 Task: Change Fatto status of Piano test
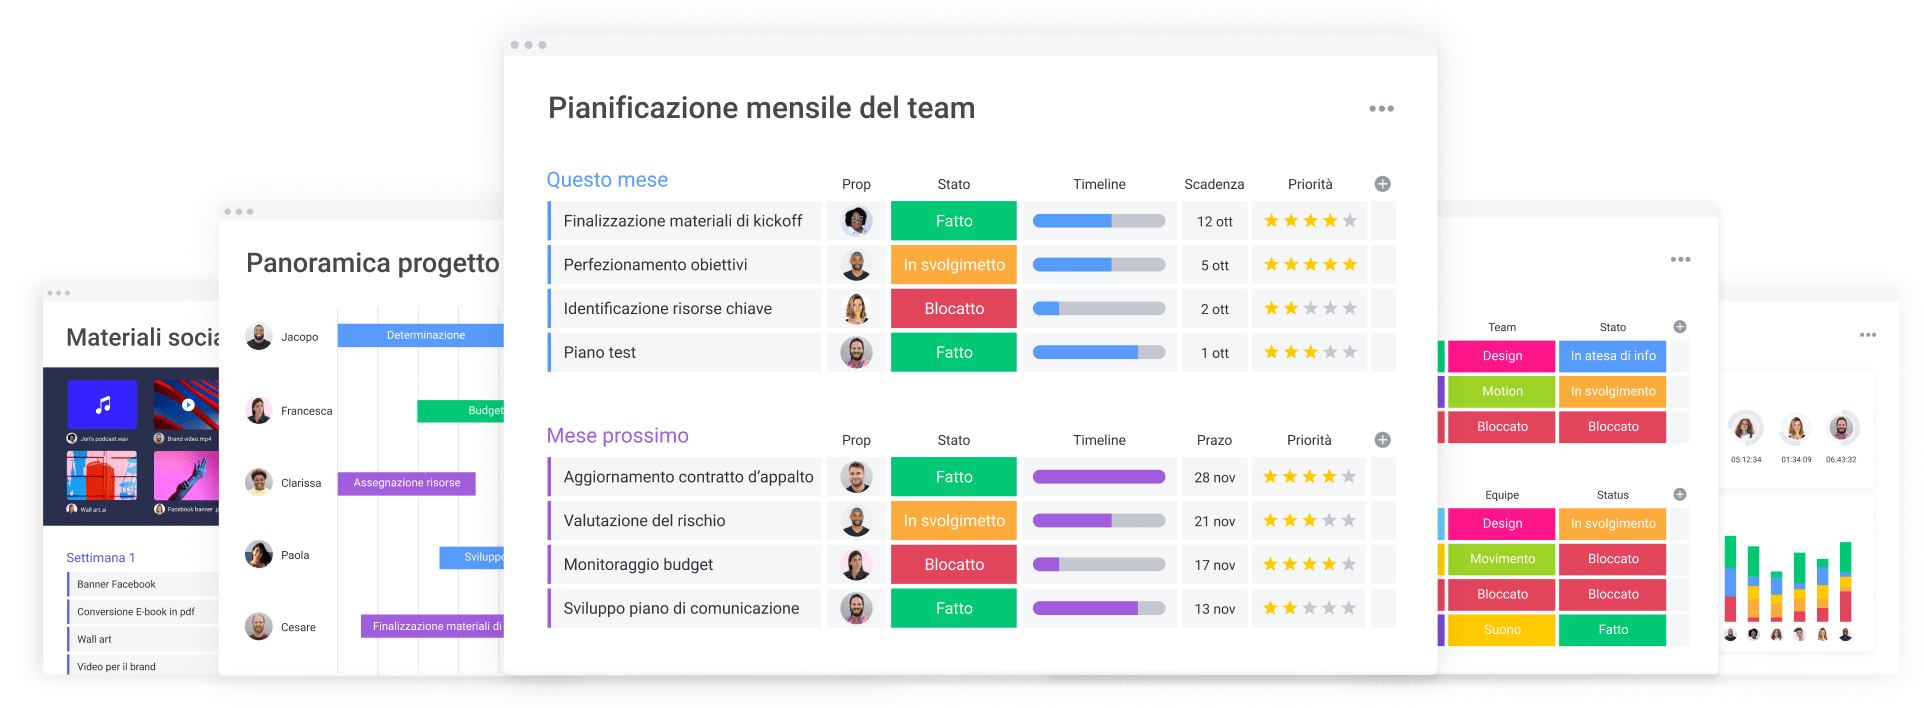click(954, 352)
